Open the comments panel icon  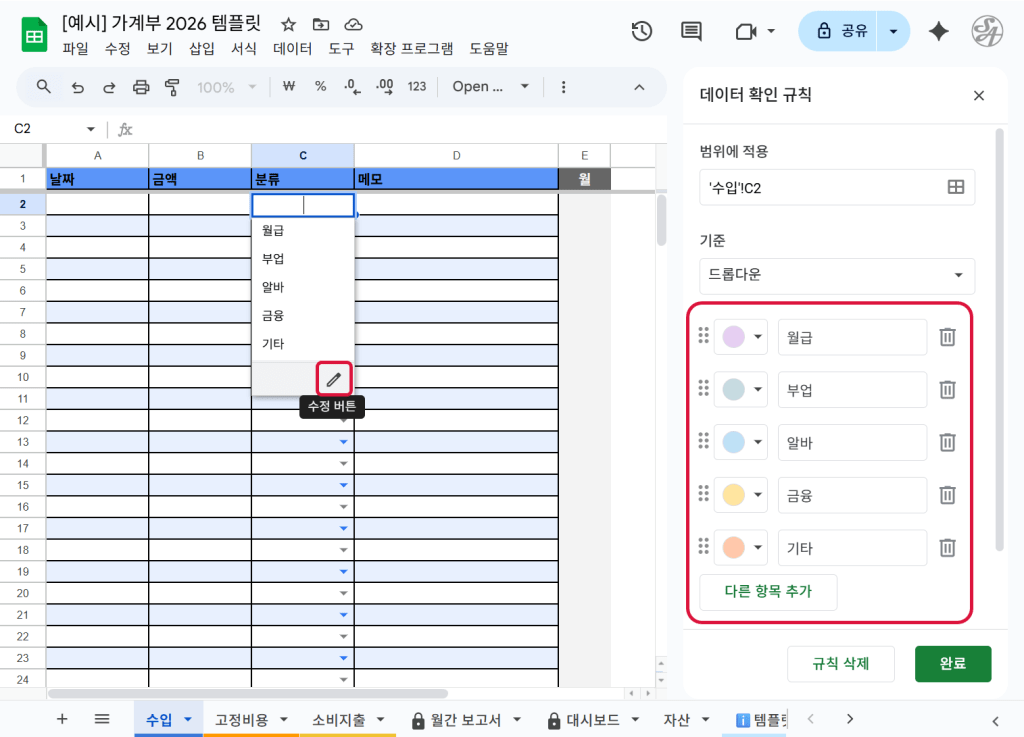[691, 31]
